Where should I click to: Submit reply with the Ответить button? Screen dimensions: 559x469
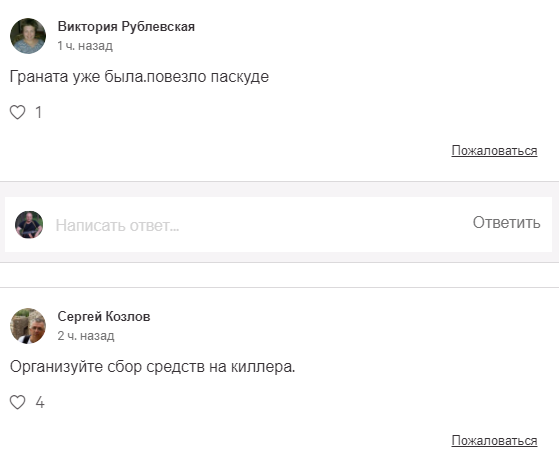(507, 223)
